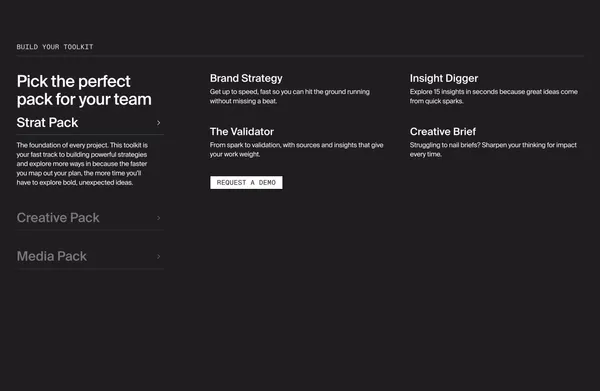Open the Insight Digger tool title

(x=444, y=78)
